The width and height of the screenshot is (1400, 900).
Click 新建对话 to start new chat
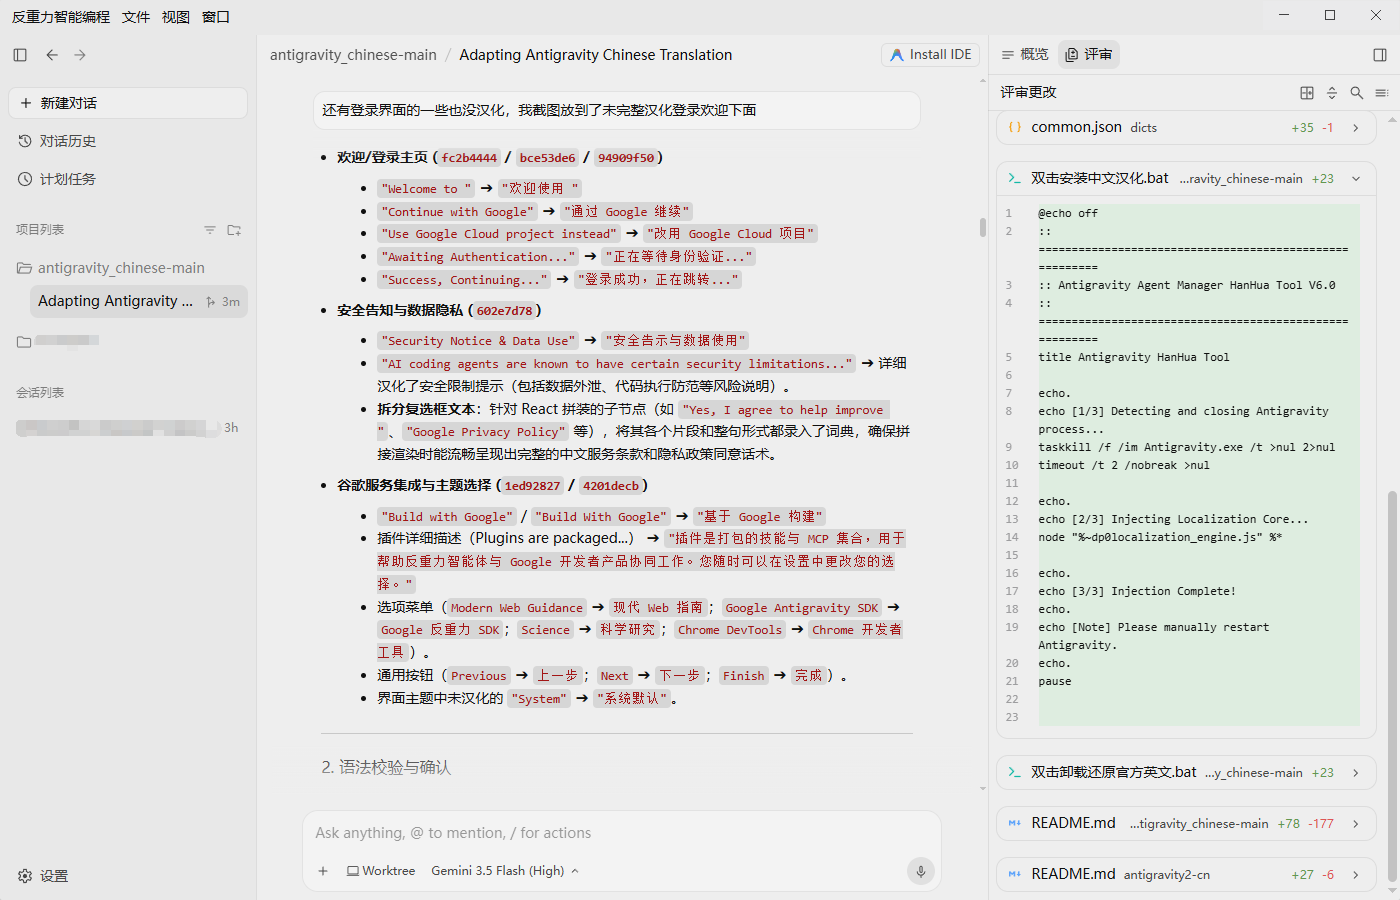pyautogui.click(x=128, y=103)
